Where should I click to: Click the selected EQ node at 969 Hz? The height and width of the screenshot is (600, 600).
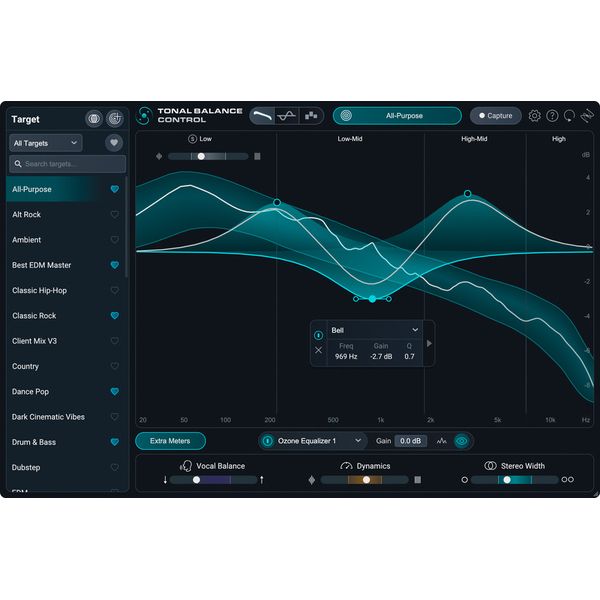(372, 299)
